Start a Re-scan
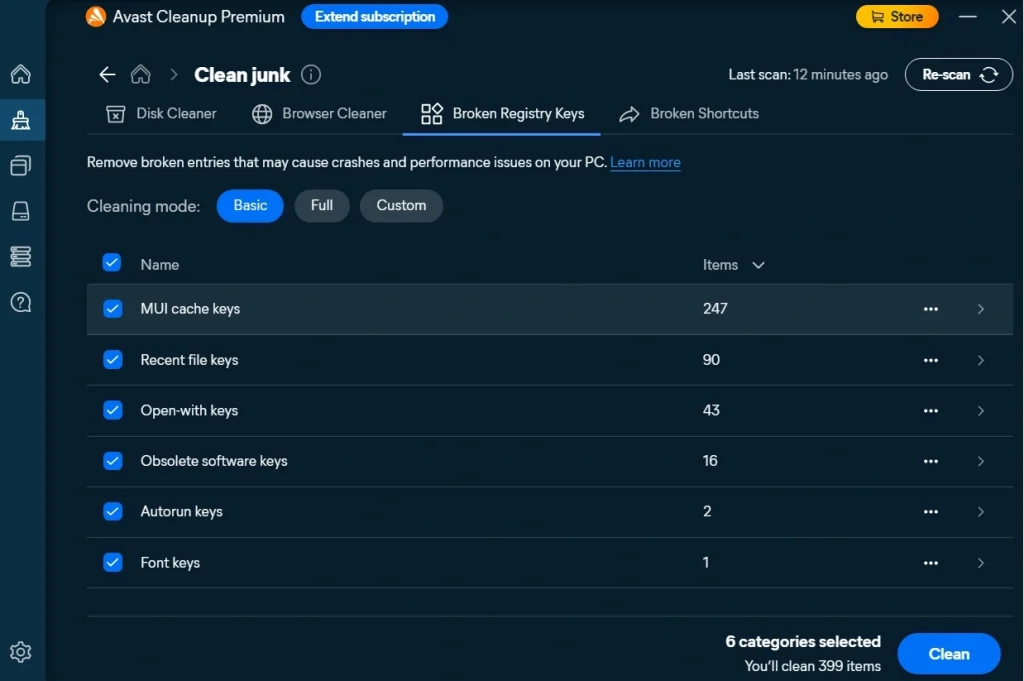The image size is (1024, 681). pos(958,74)
